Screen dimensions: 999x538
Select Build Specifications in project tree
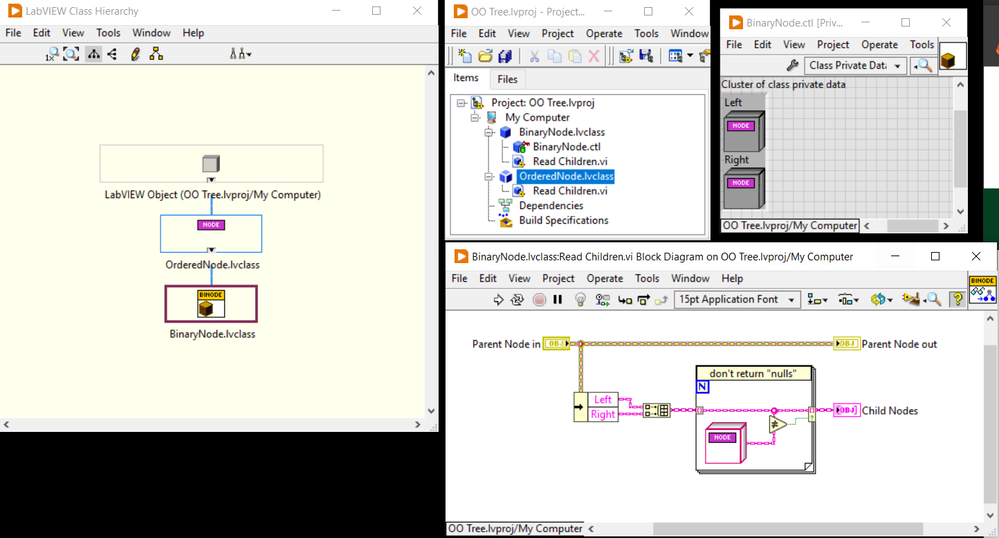point(563,220)
